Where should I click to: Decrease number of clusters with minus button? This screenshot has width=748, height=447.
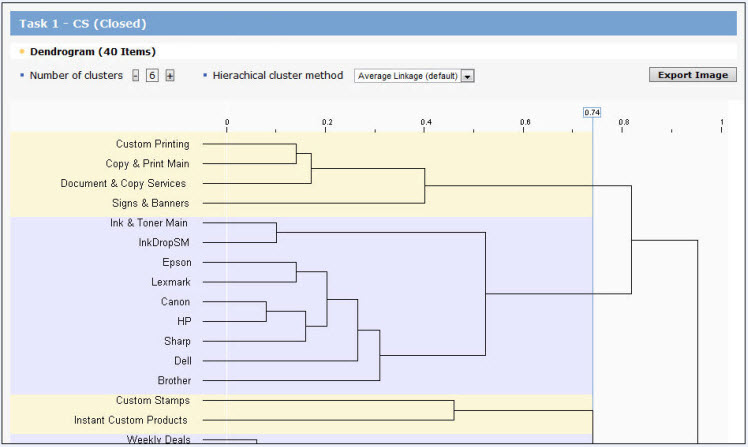click(135, 75)
